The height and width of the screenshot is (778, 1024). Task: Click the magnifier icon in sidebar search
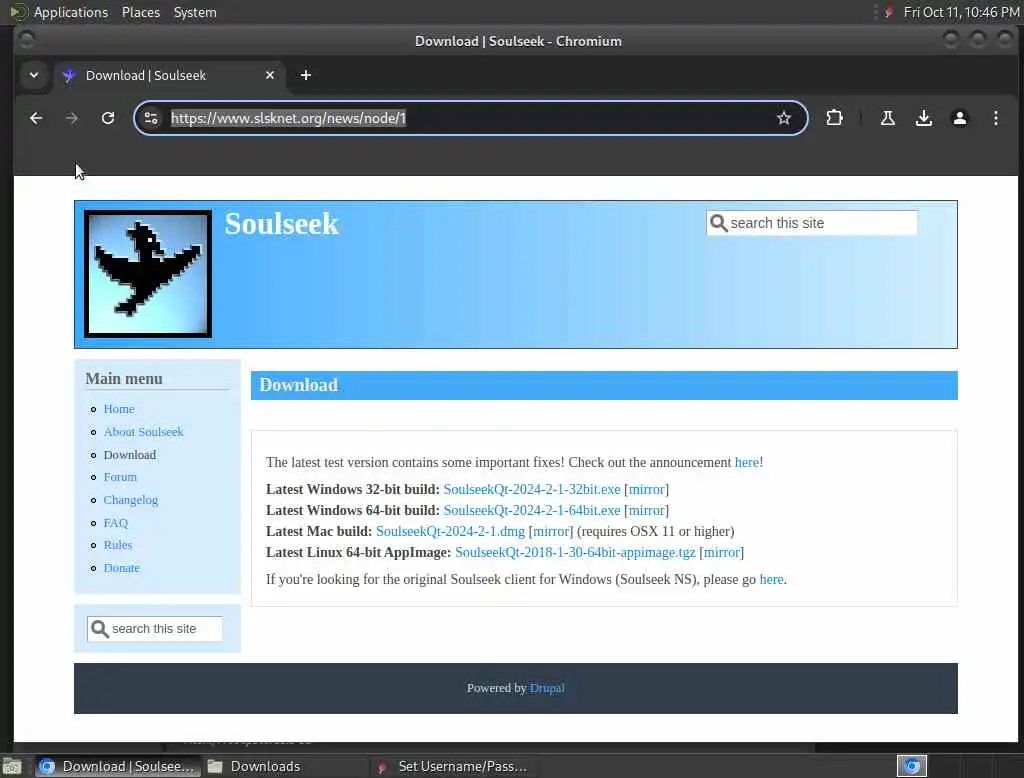click(99, 628)
